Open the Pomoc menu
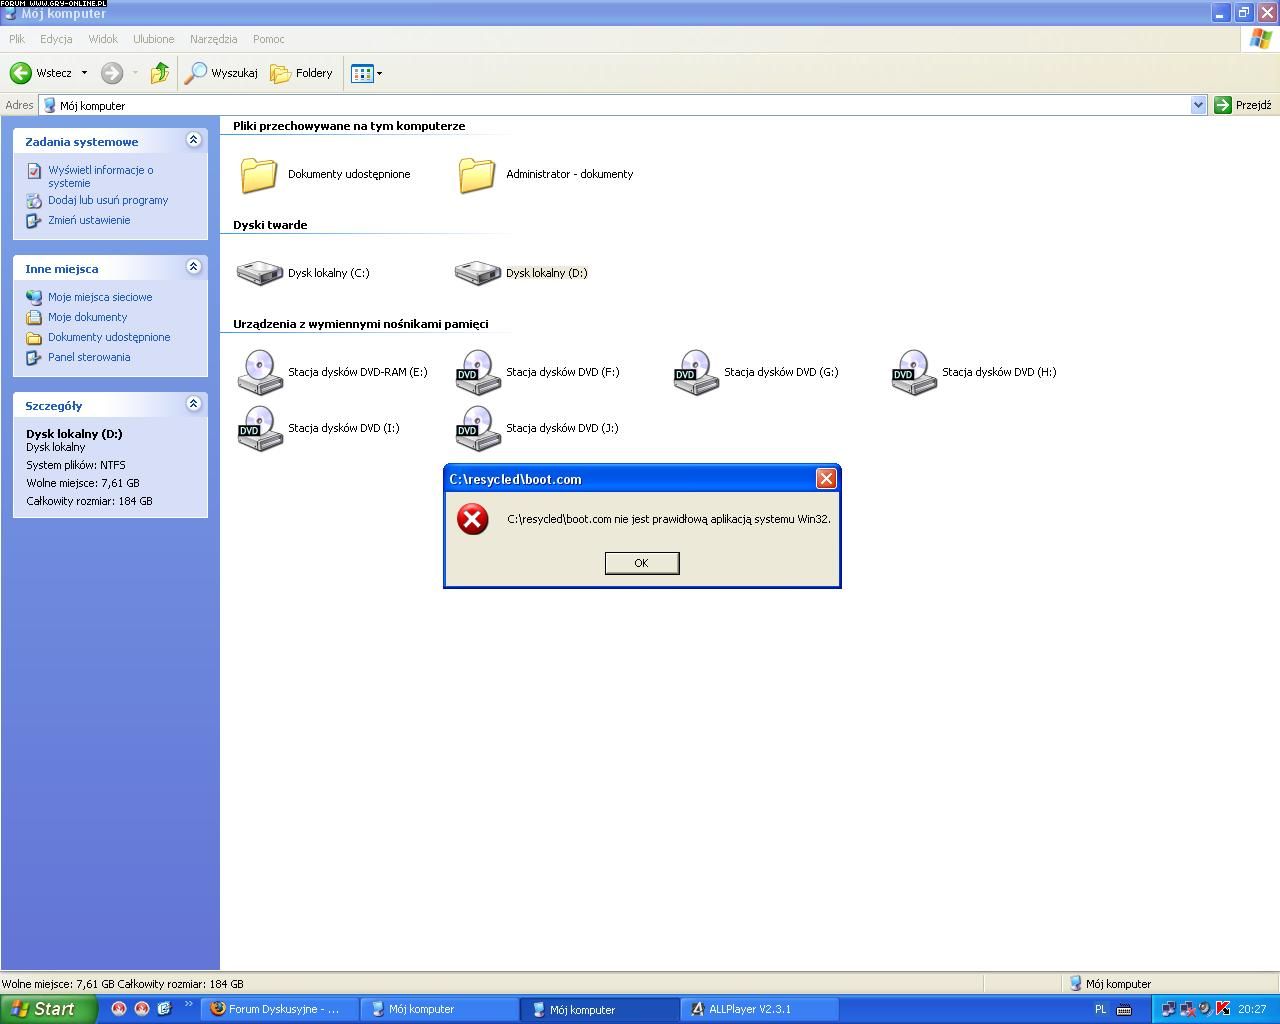The height and width of the screenshot is (1024, 1280). coord(269,39)
